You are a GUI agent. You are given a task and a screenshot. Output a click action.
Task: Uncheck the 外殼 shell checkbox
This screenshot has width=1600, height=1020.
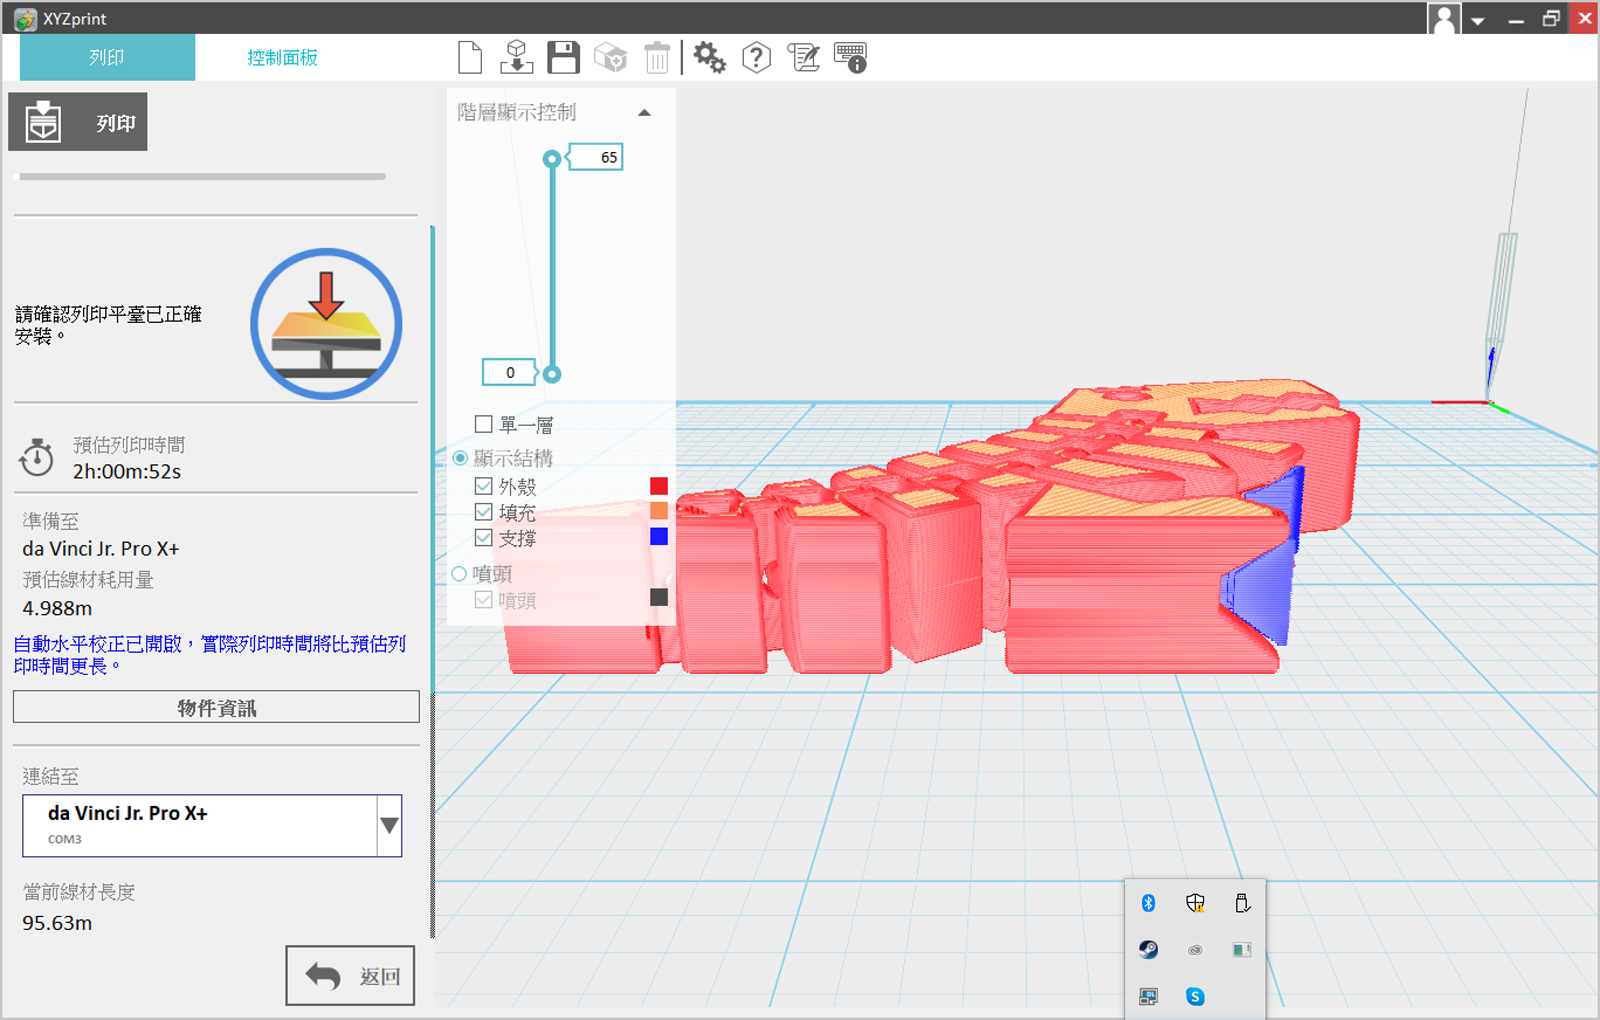(484, 486)
